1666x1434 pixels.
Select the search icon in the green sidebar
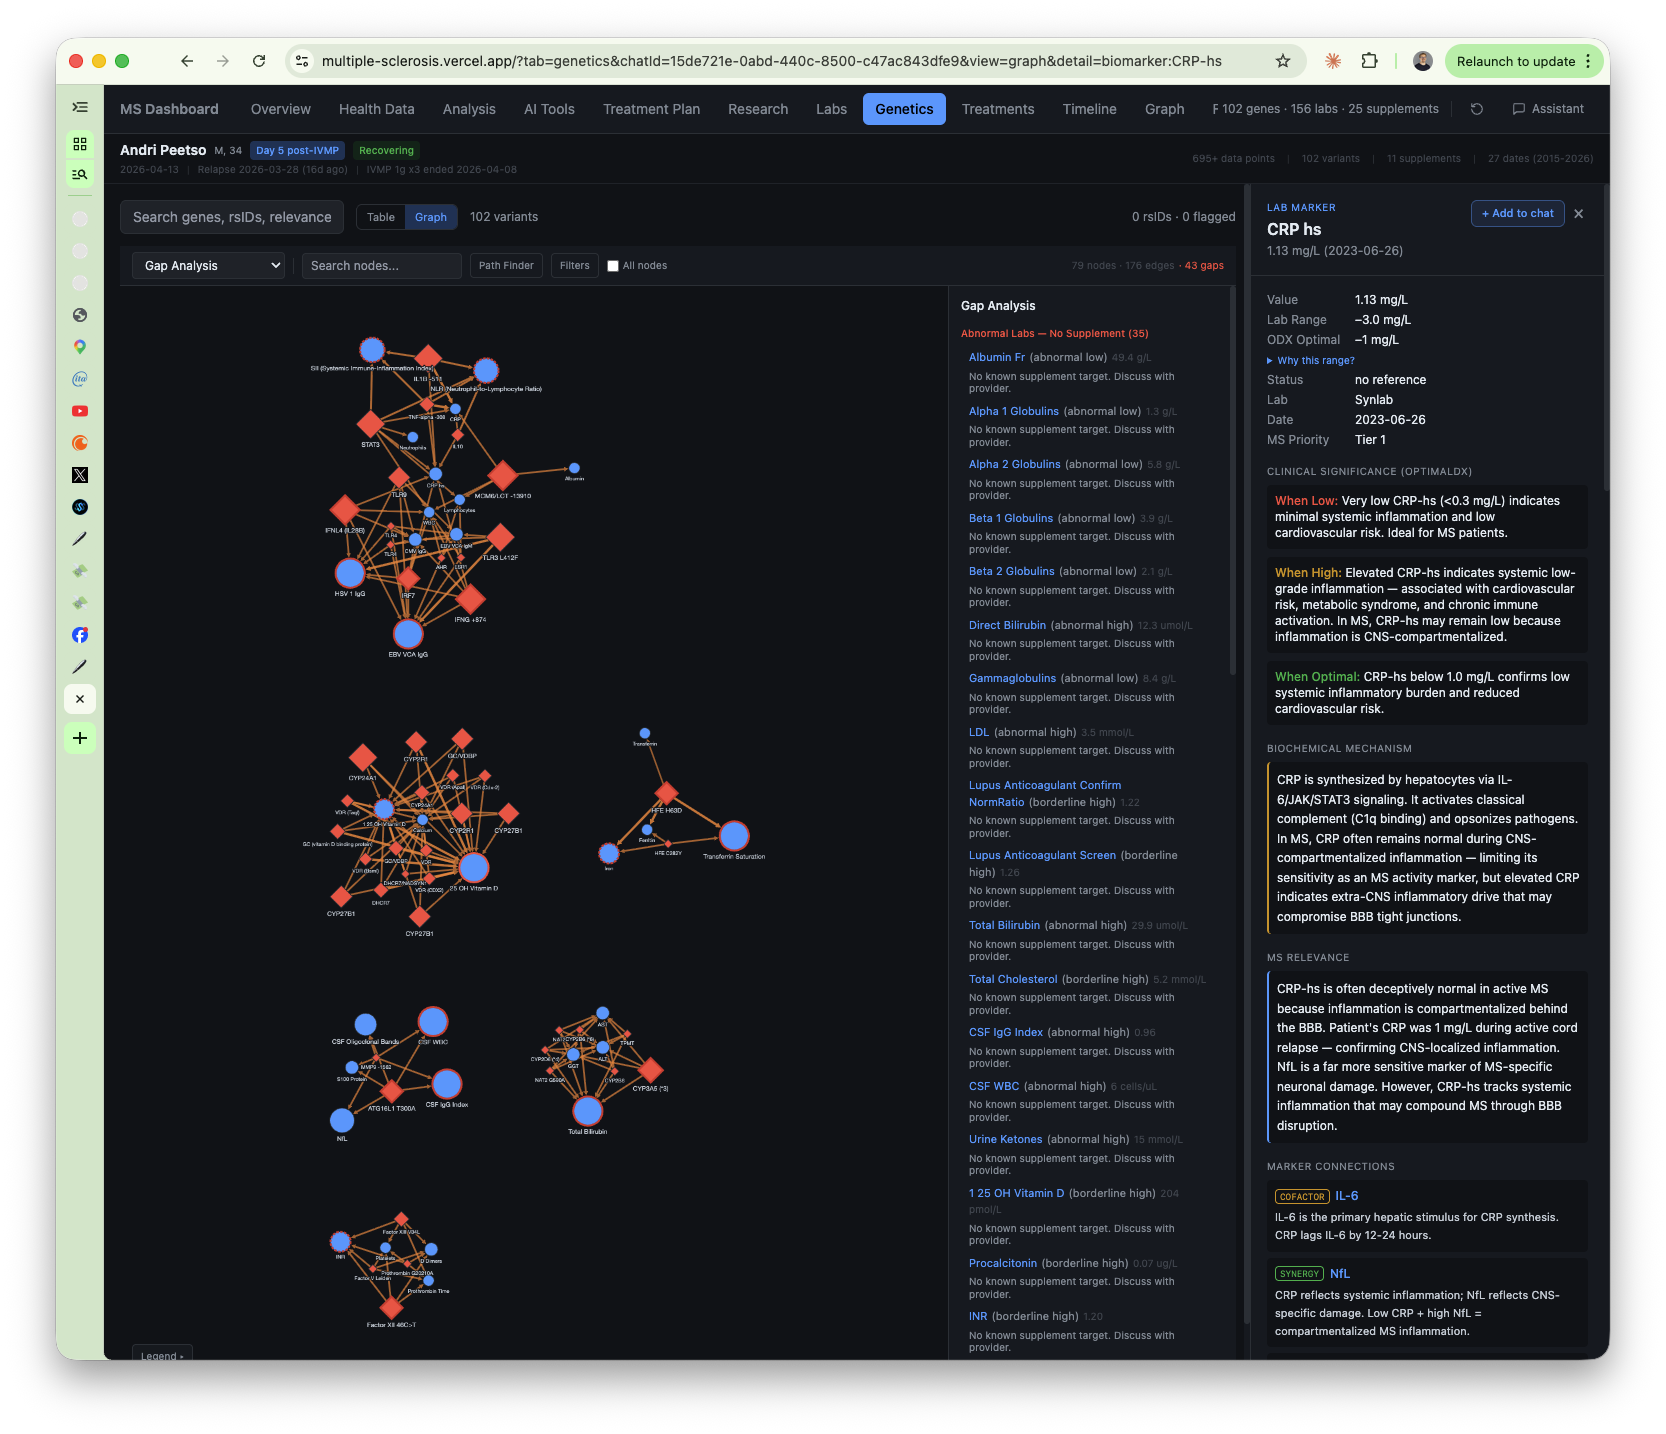coord(80,174)
